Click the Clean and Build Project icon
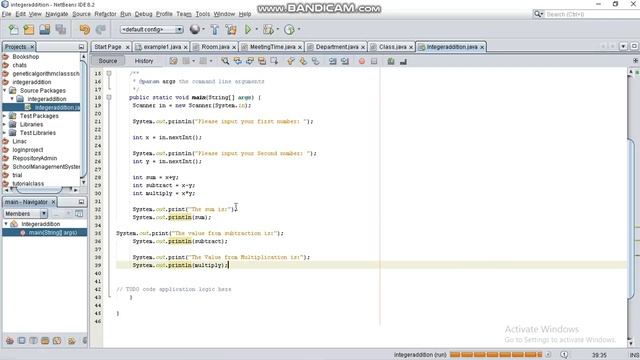 pos(231,29)
